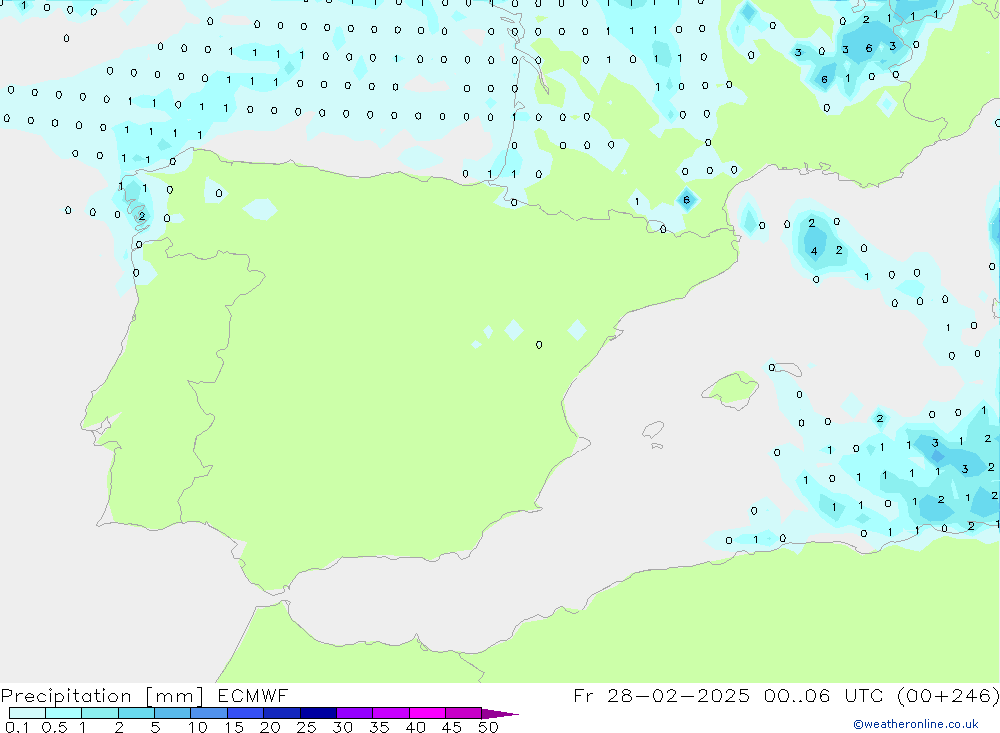Click the 45–50 mm legend color swatch
The image size is (1000, 733).
pyautogui.click(x=463, y=713)
